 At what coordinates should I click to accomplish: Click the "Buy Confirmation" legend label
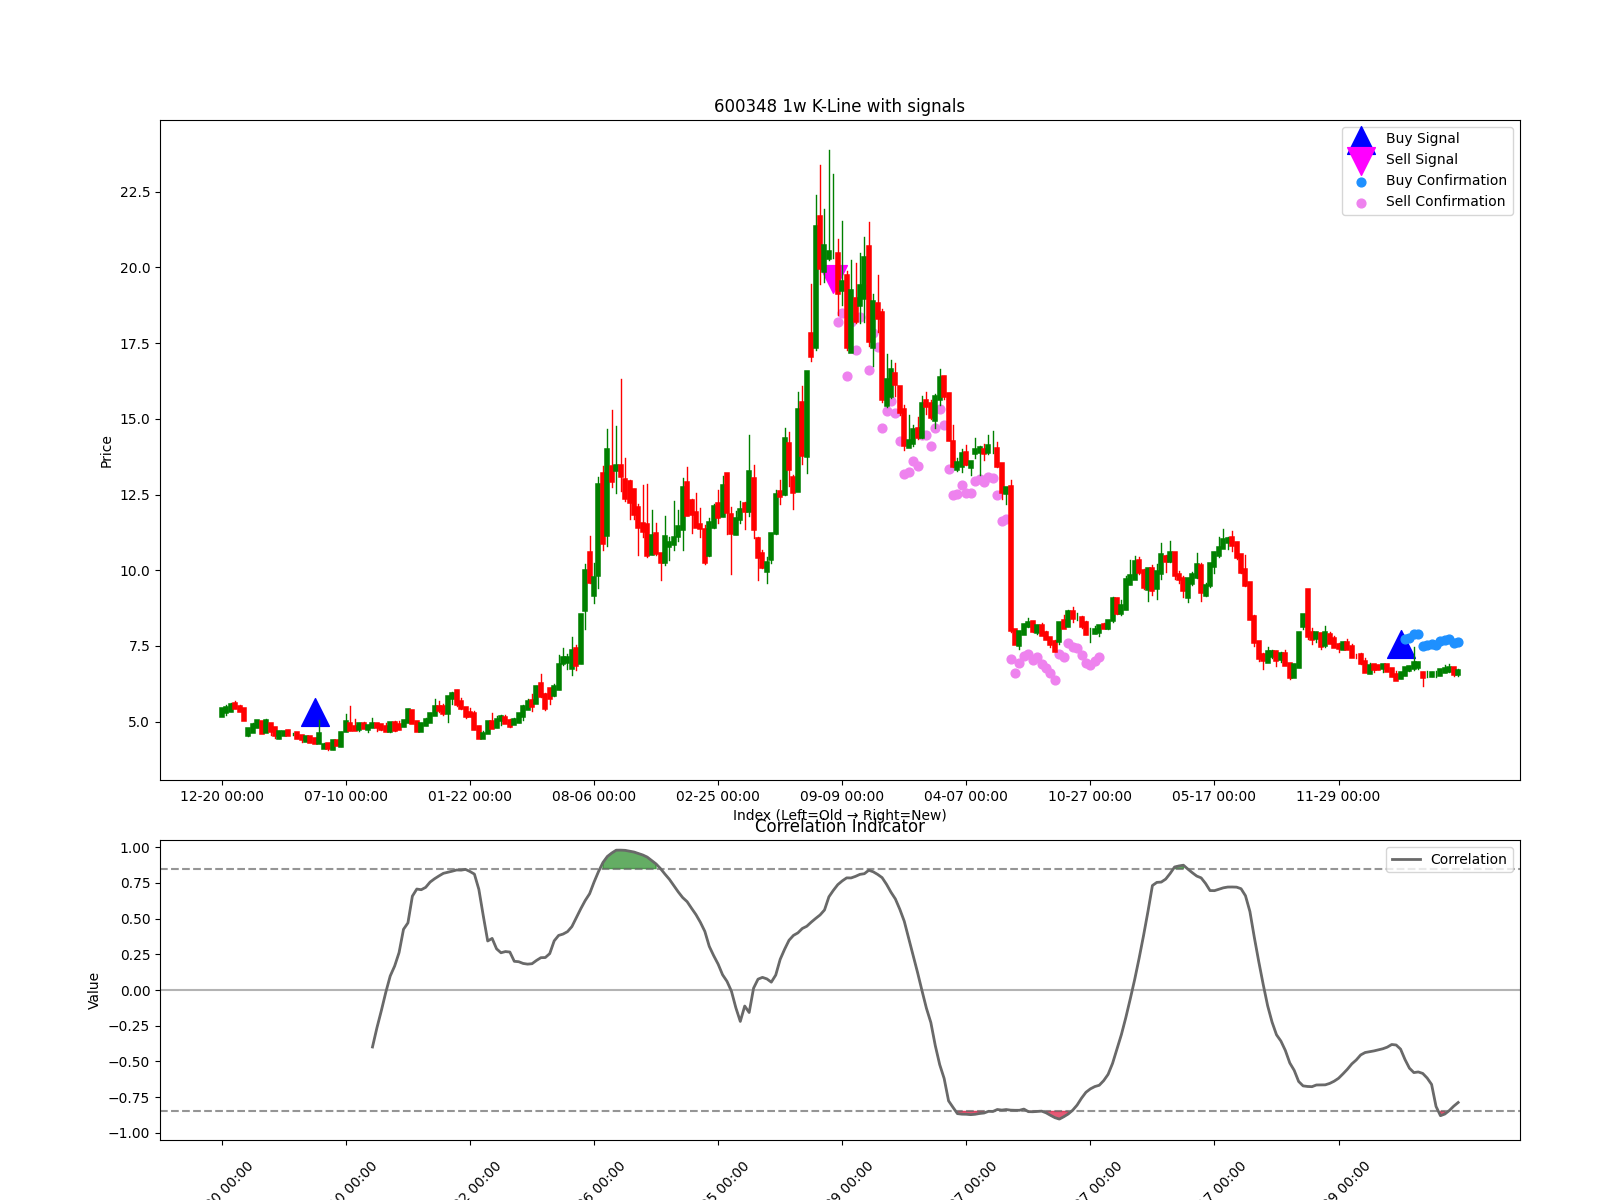tap(1446, 181)
